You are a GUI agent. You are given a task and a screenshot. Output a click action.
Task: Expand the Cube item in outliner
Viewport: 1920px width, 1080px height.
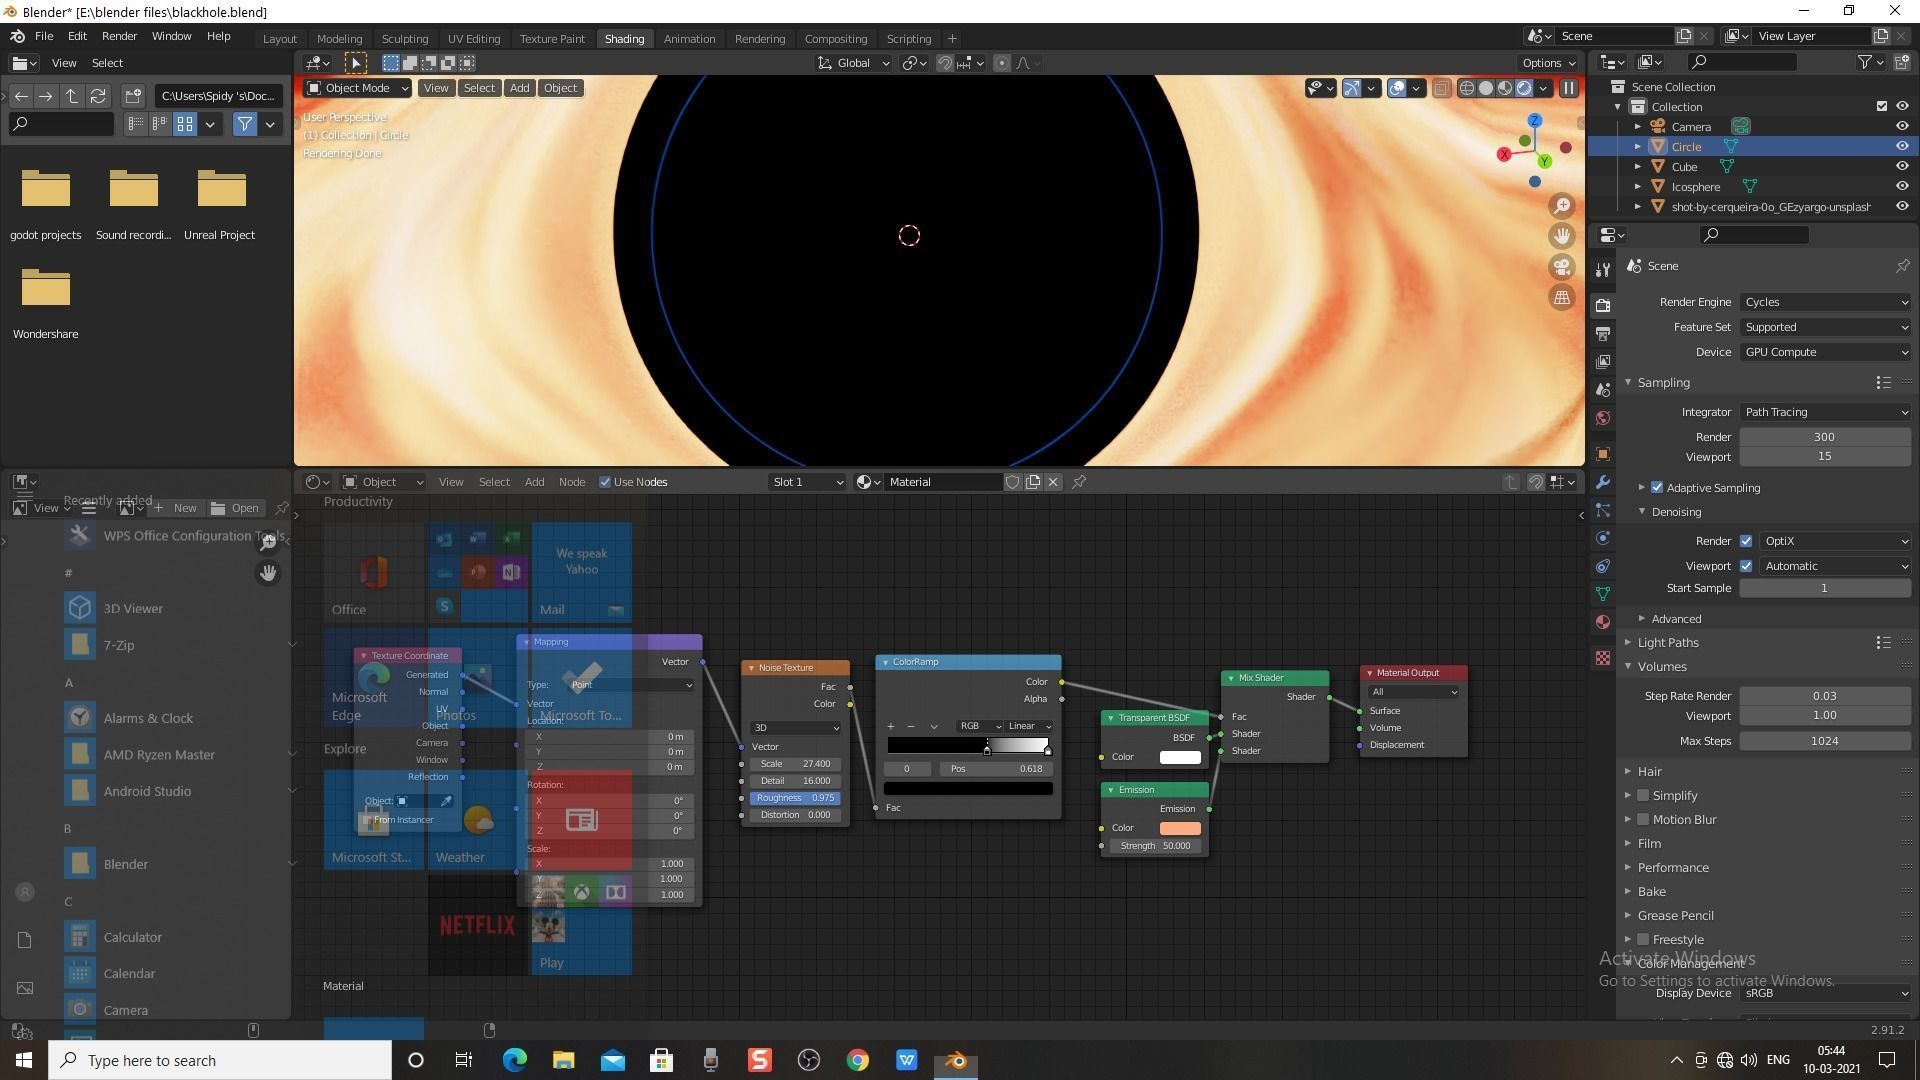coord(1638,167)
